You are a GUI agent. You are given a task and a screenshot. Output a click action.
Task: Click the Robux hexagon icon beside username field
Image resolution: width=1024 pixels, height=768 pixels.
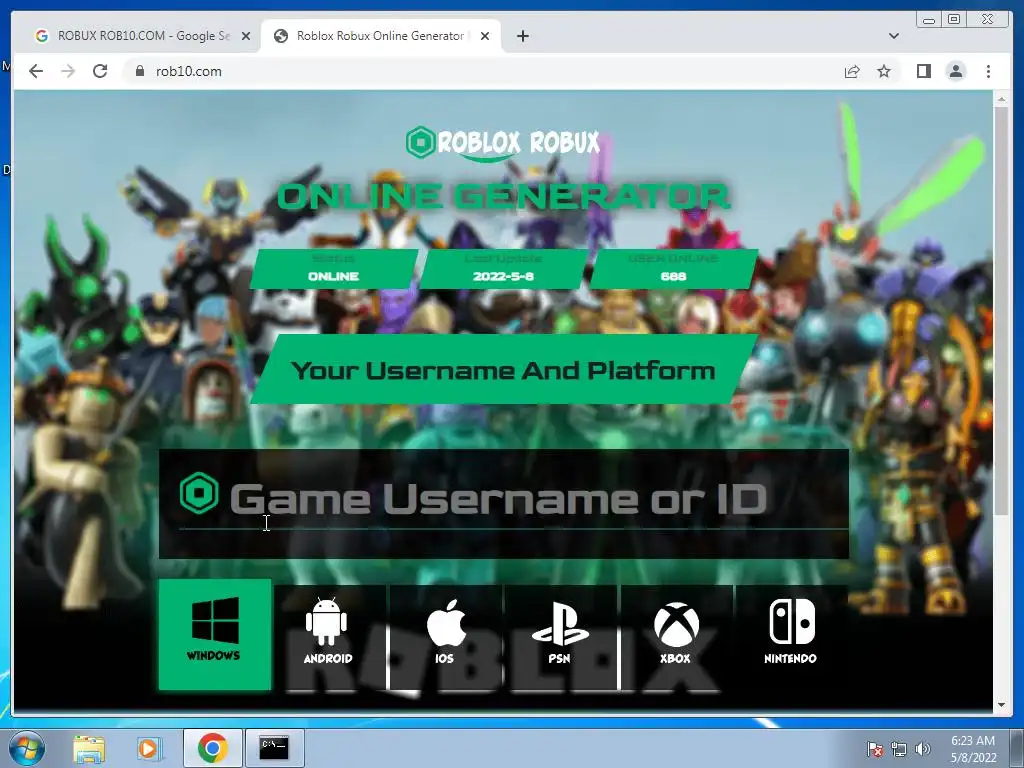pyautogui.click(x=199, y=493)
